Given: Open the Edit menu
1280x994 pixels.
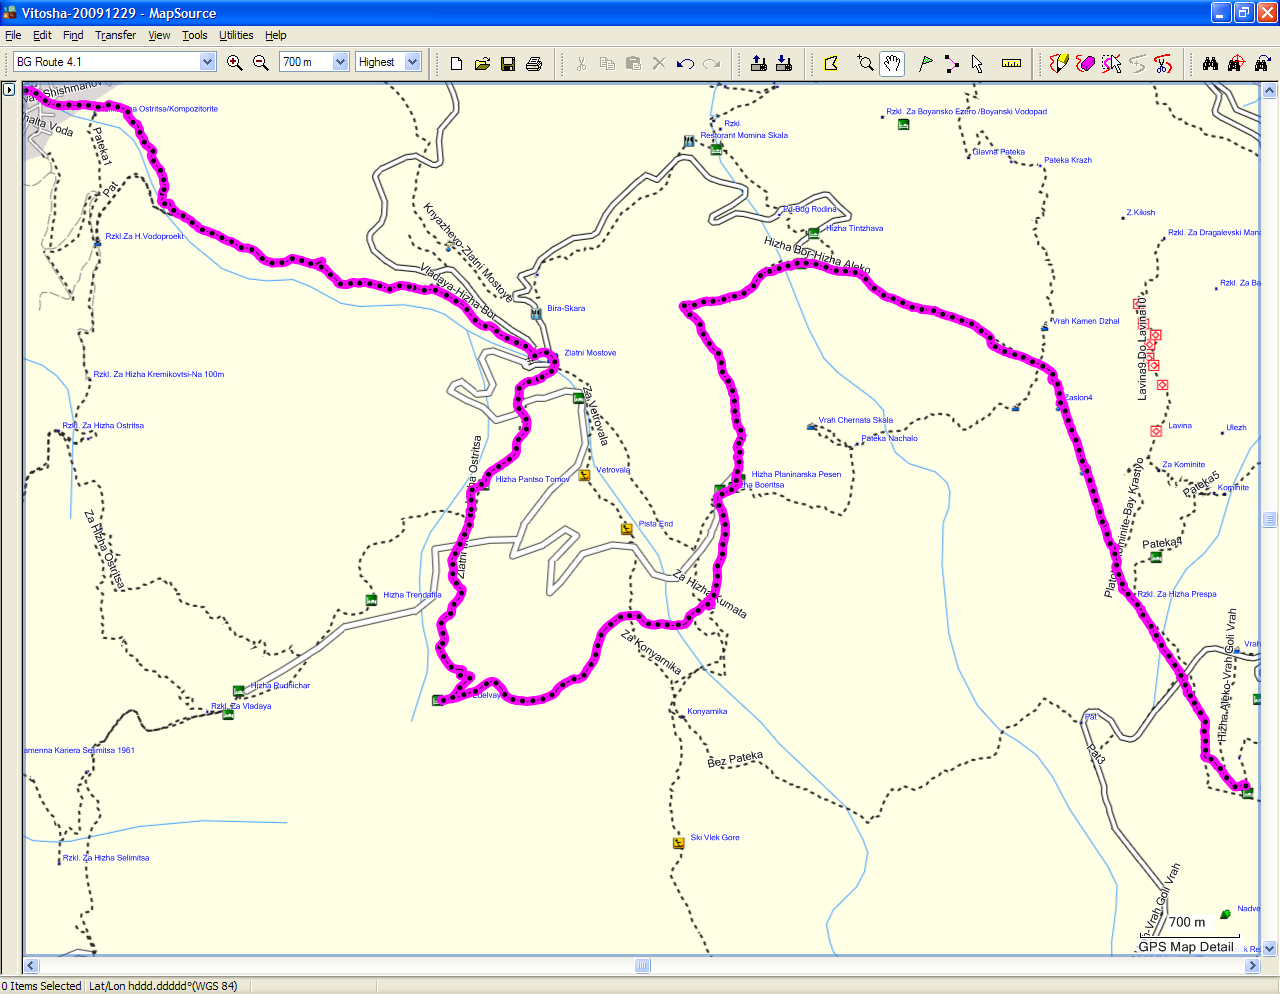Looking at the screenshot, I should 42,35.
